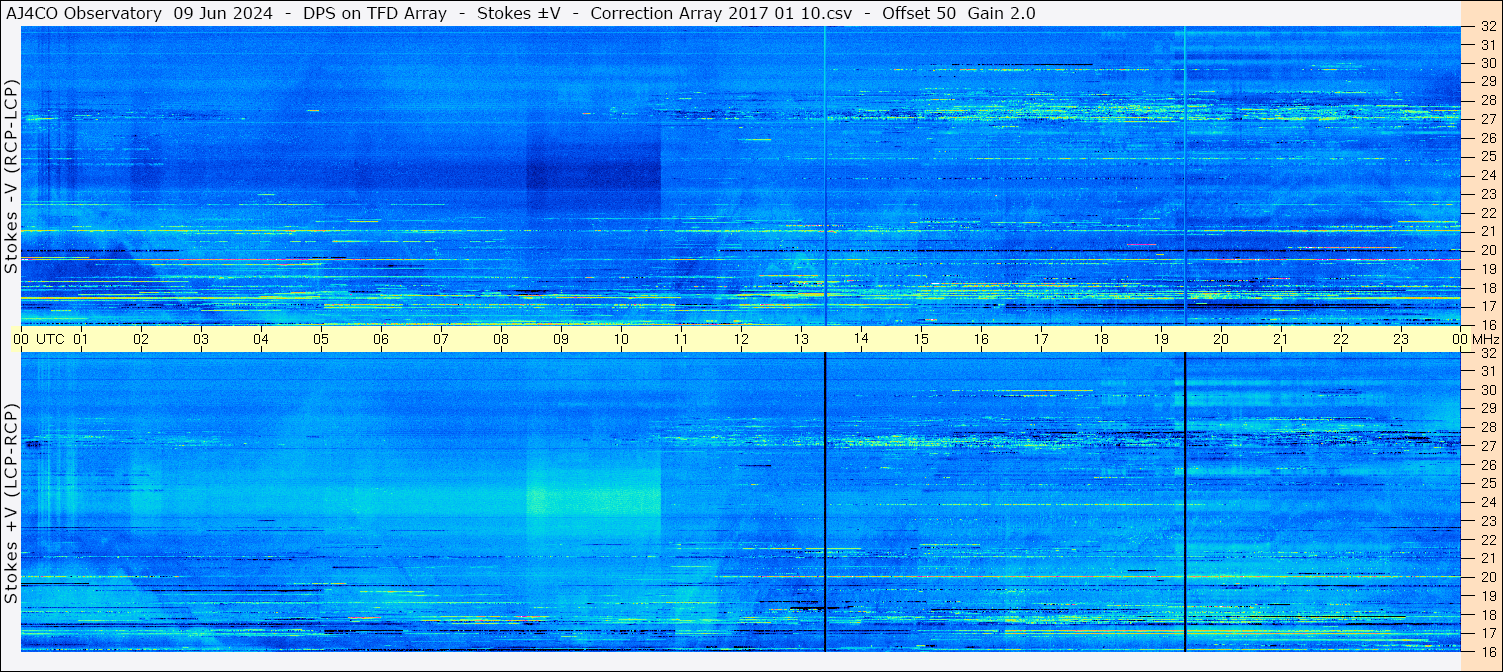Select hour 21 on the UTC time axis

(1281, 339)
